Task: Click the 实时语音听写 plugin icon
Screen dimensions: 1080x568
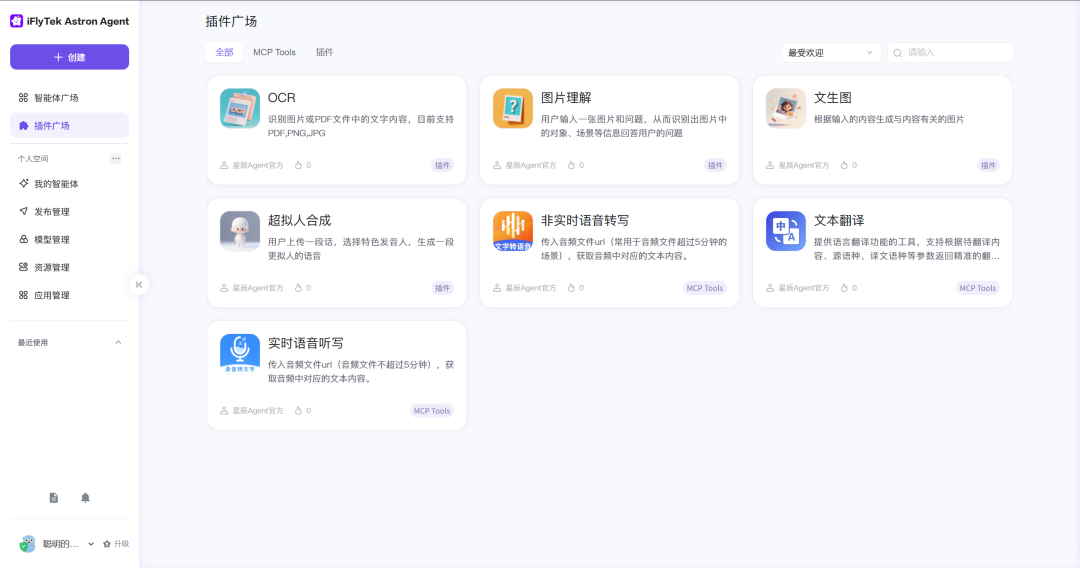Action: click(x=240, y=354)
